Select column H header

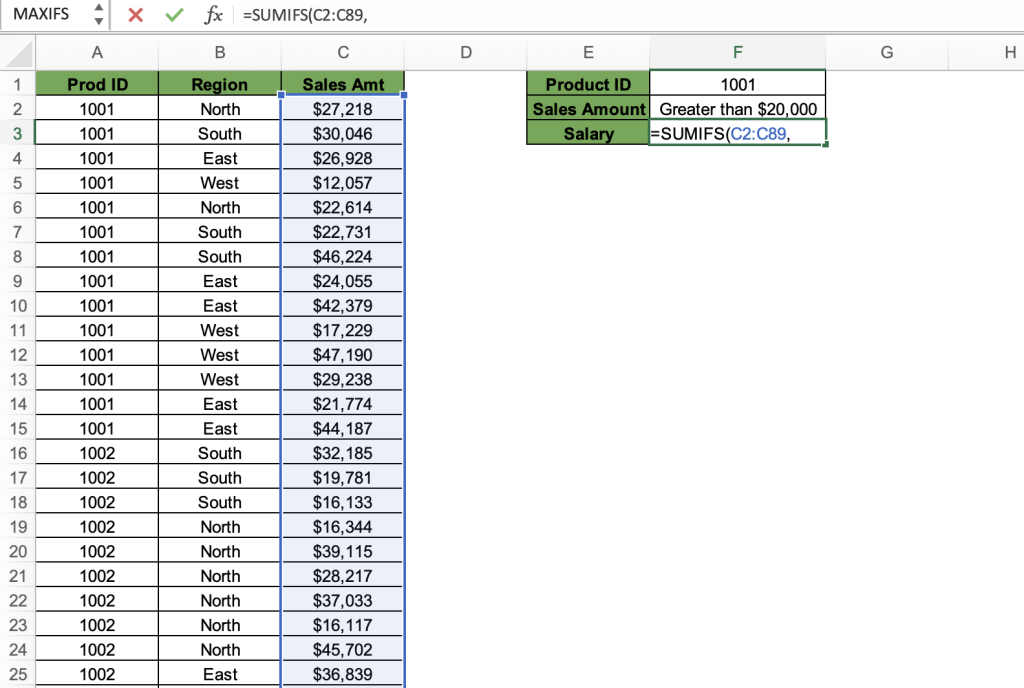1009,53
